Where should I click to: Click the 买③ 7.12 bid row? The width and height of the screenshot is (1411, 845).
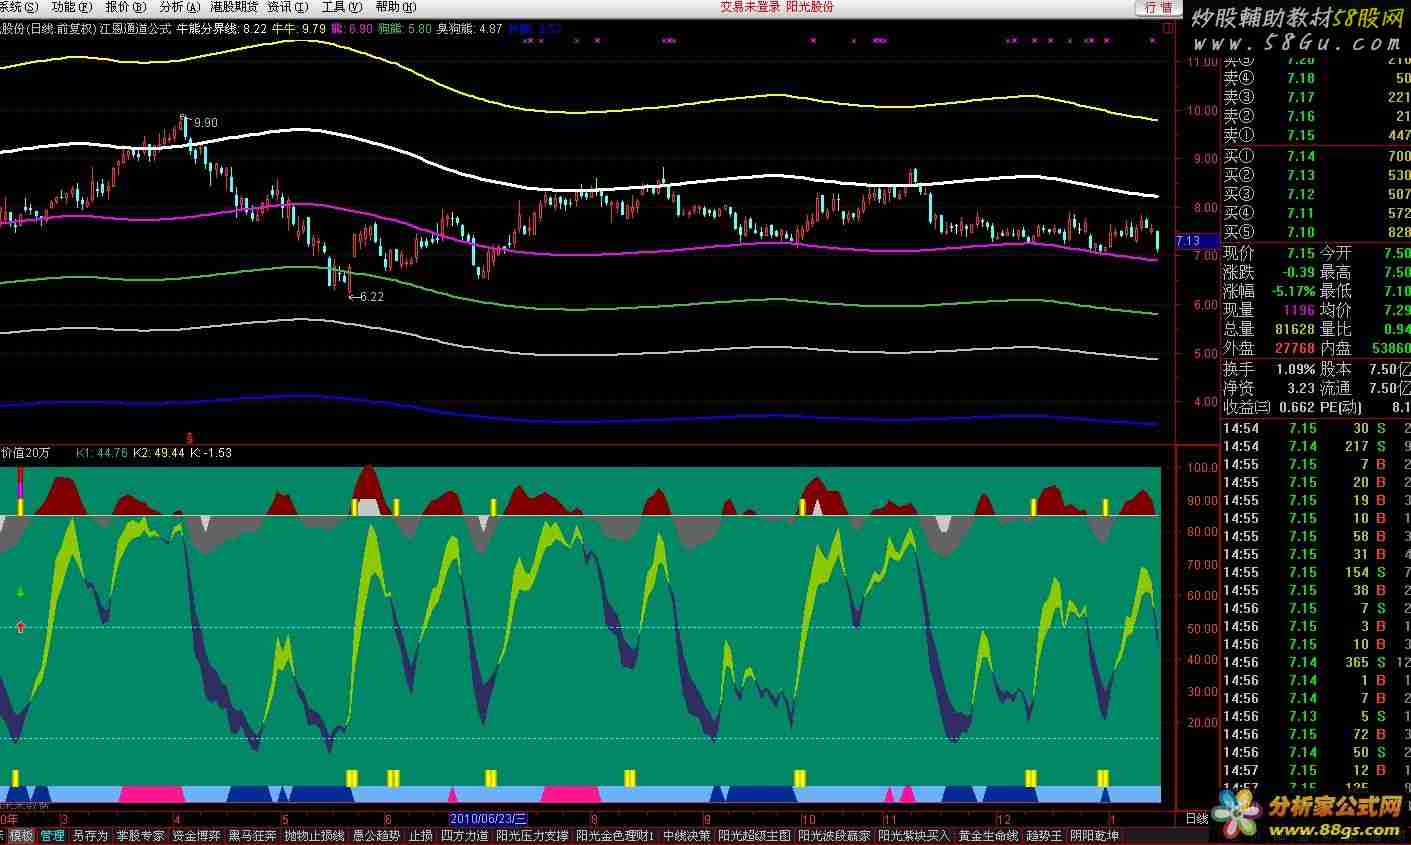tap(1317, 194)
